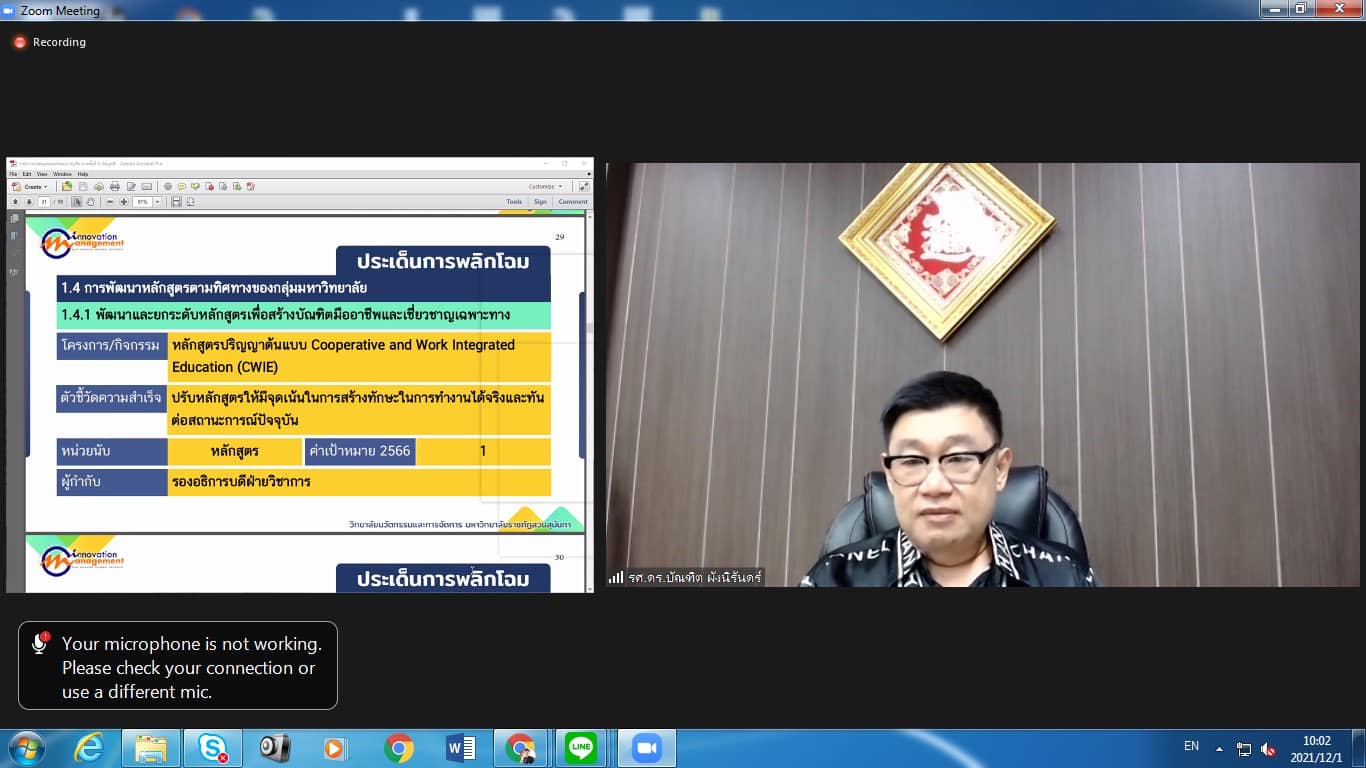Open the Tools pane in Acrobat
The height and width of the screenshot is (768, 1366).
click(x=514, y=202)
